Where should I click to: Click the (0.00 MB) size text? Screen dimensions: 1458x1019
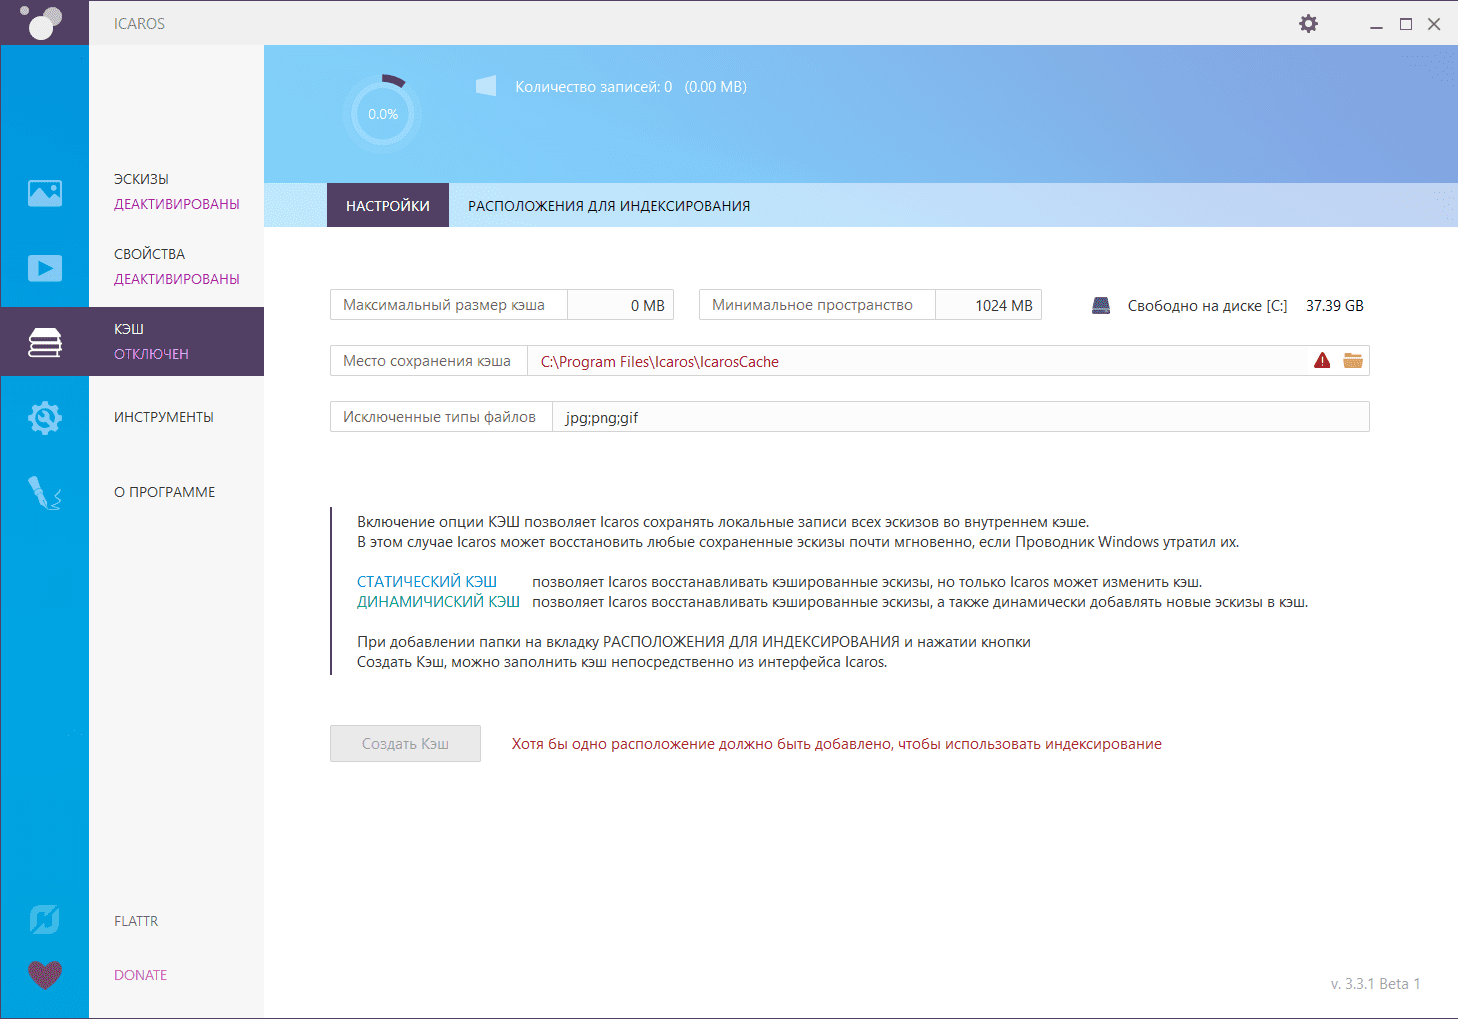pos(716,87)
